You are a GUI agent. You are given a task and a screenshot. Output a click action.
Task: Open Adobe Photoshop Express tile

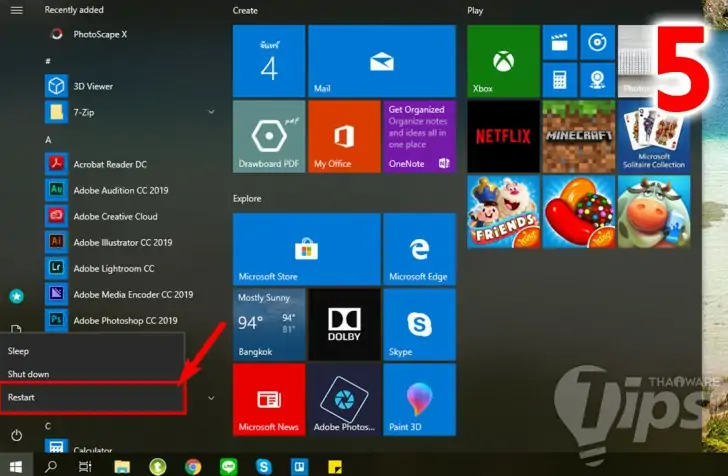(x=344, y=400)
